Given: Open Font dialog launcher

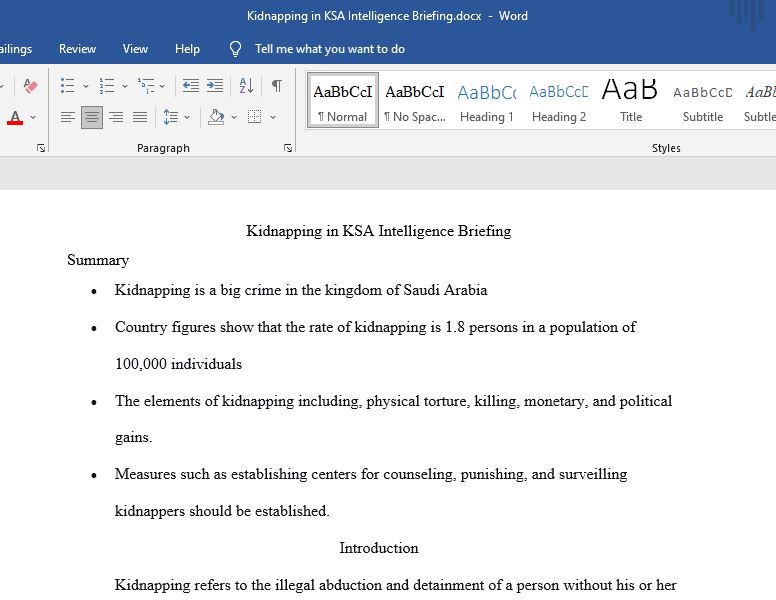Looking at the screenshot, I should (41, 148).
